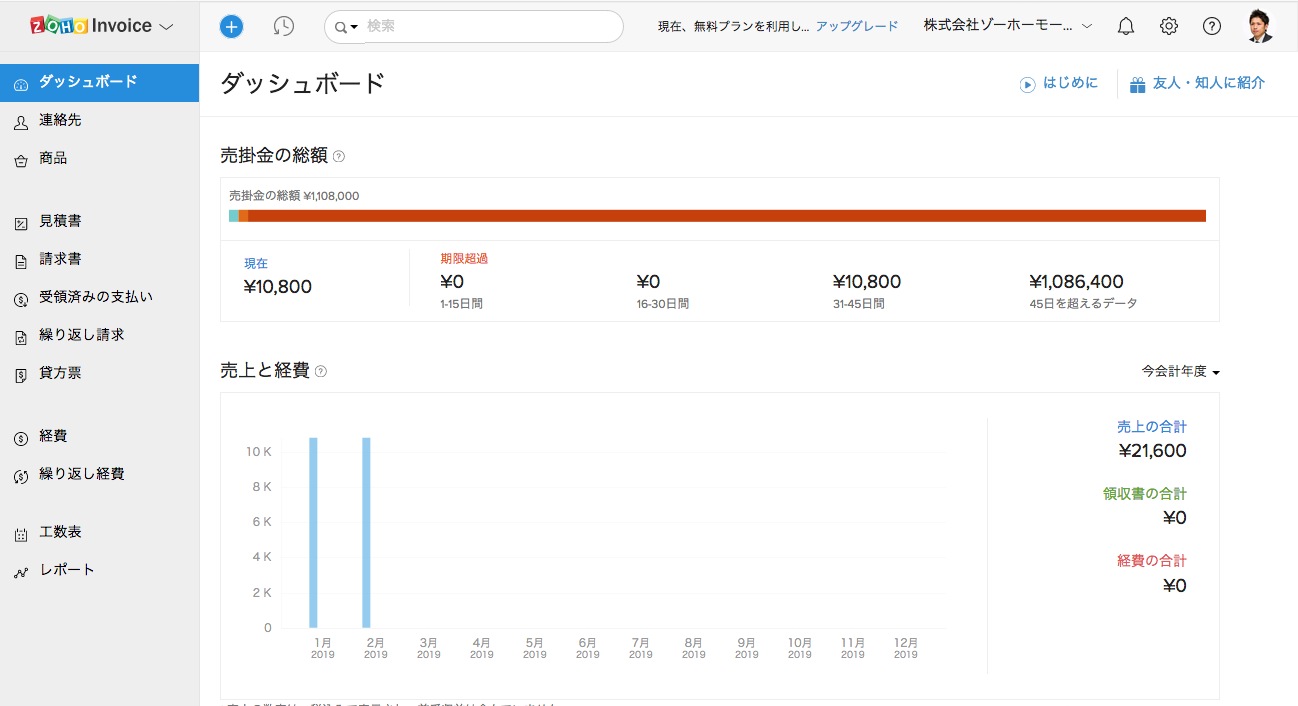Open the recent history clock icon
The image size is (1298, 706).
(x=284, y=27)
